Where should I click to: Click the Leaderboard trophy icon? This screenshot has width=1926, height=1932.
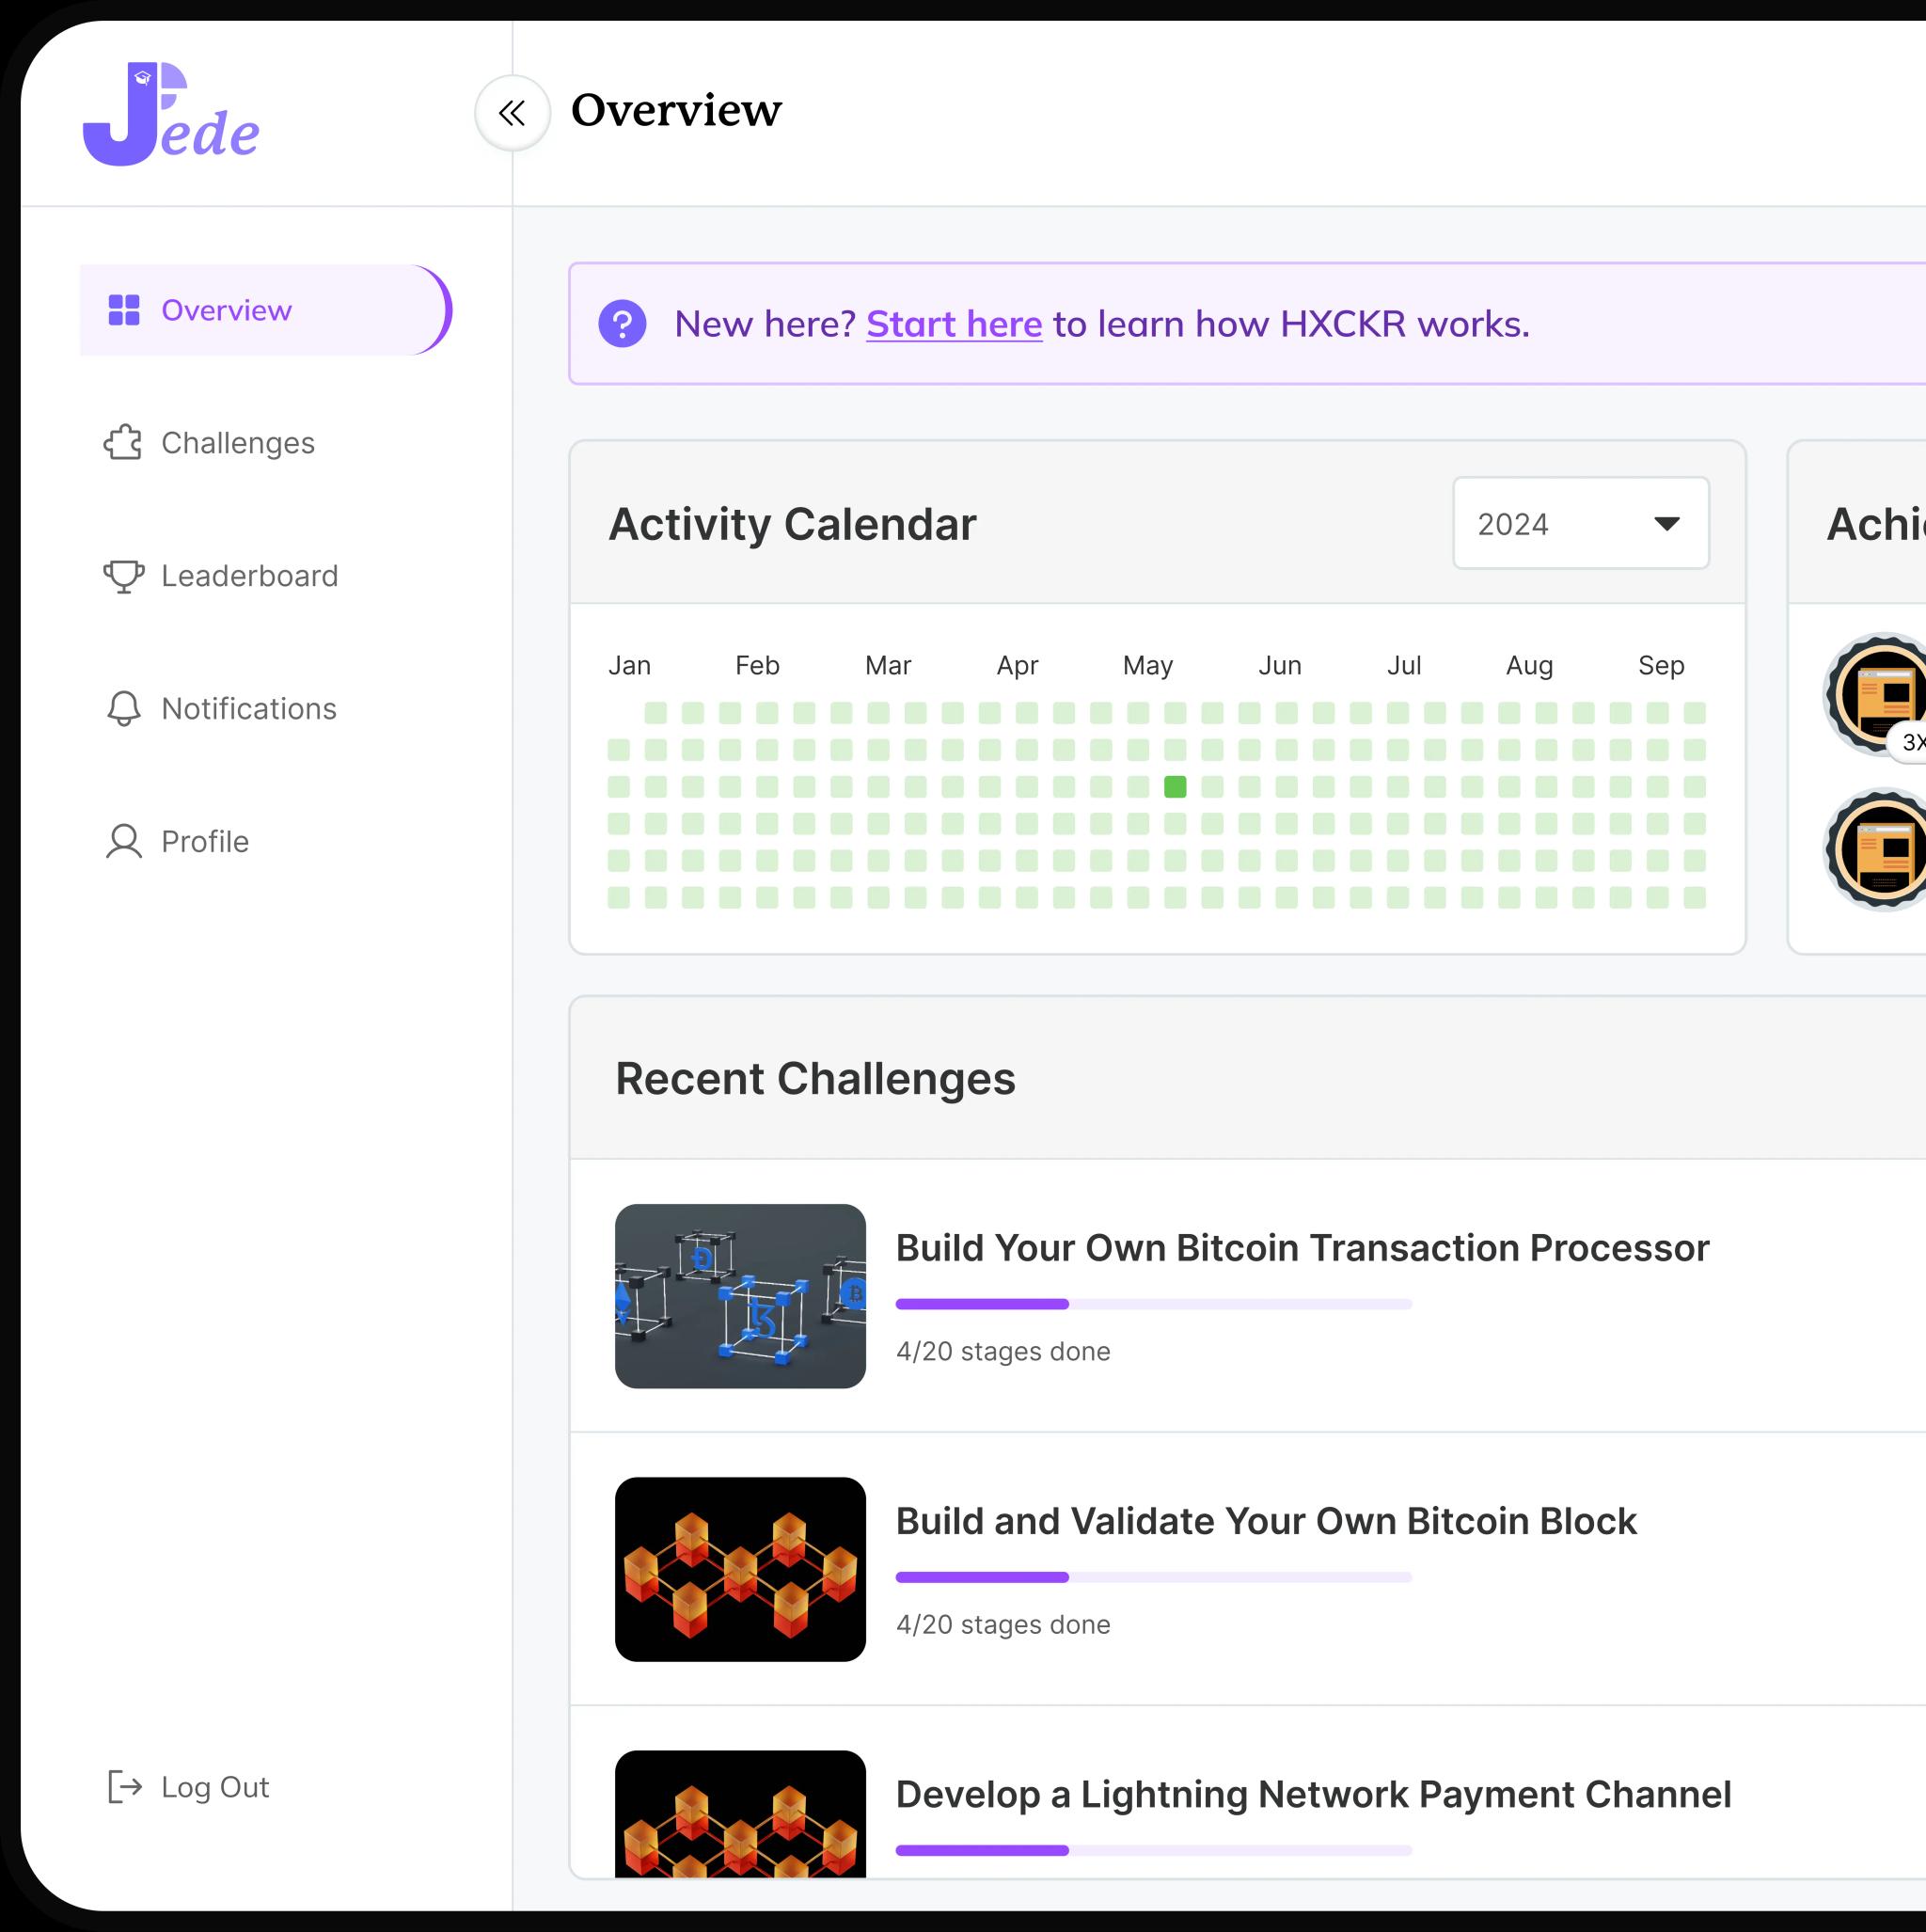point(123,576)
